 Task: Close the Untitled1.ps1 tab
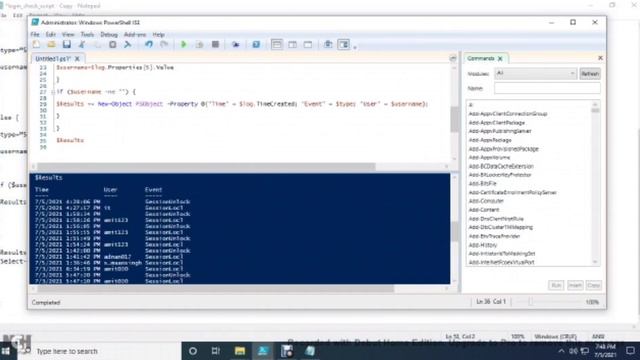pyautogui.click(x=77, y=59)
